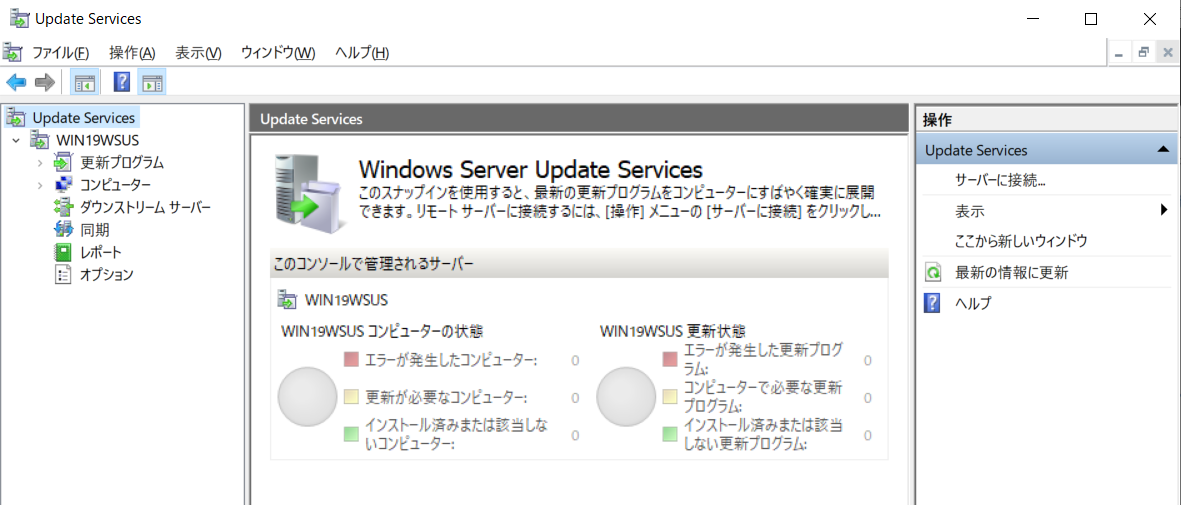Click the yellow コンピューターで必要な更新プログラム swatch
The image size is (1181, 505).
point(670,397)
